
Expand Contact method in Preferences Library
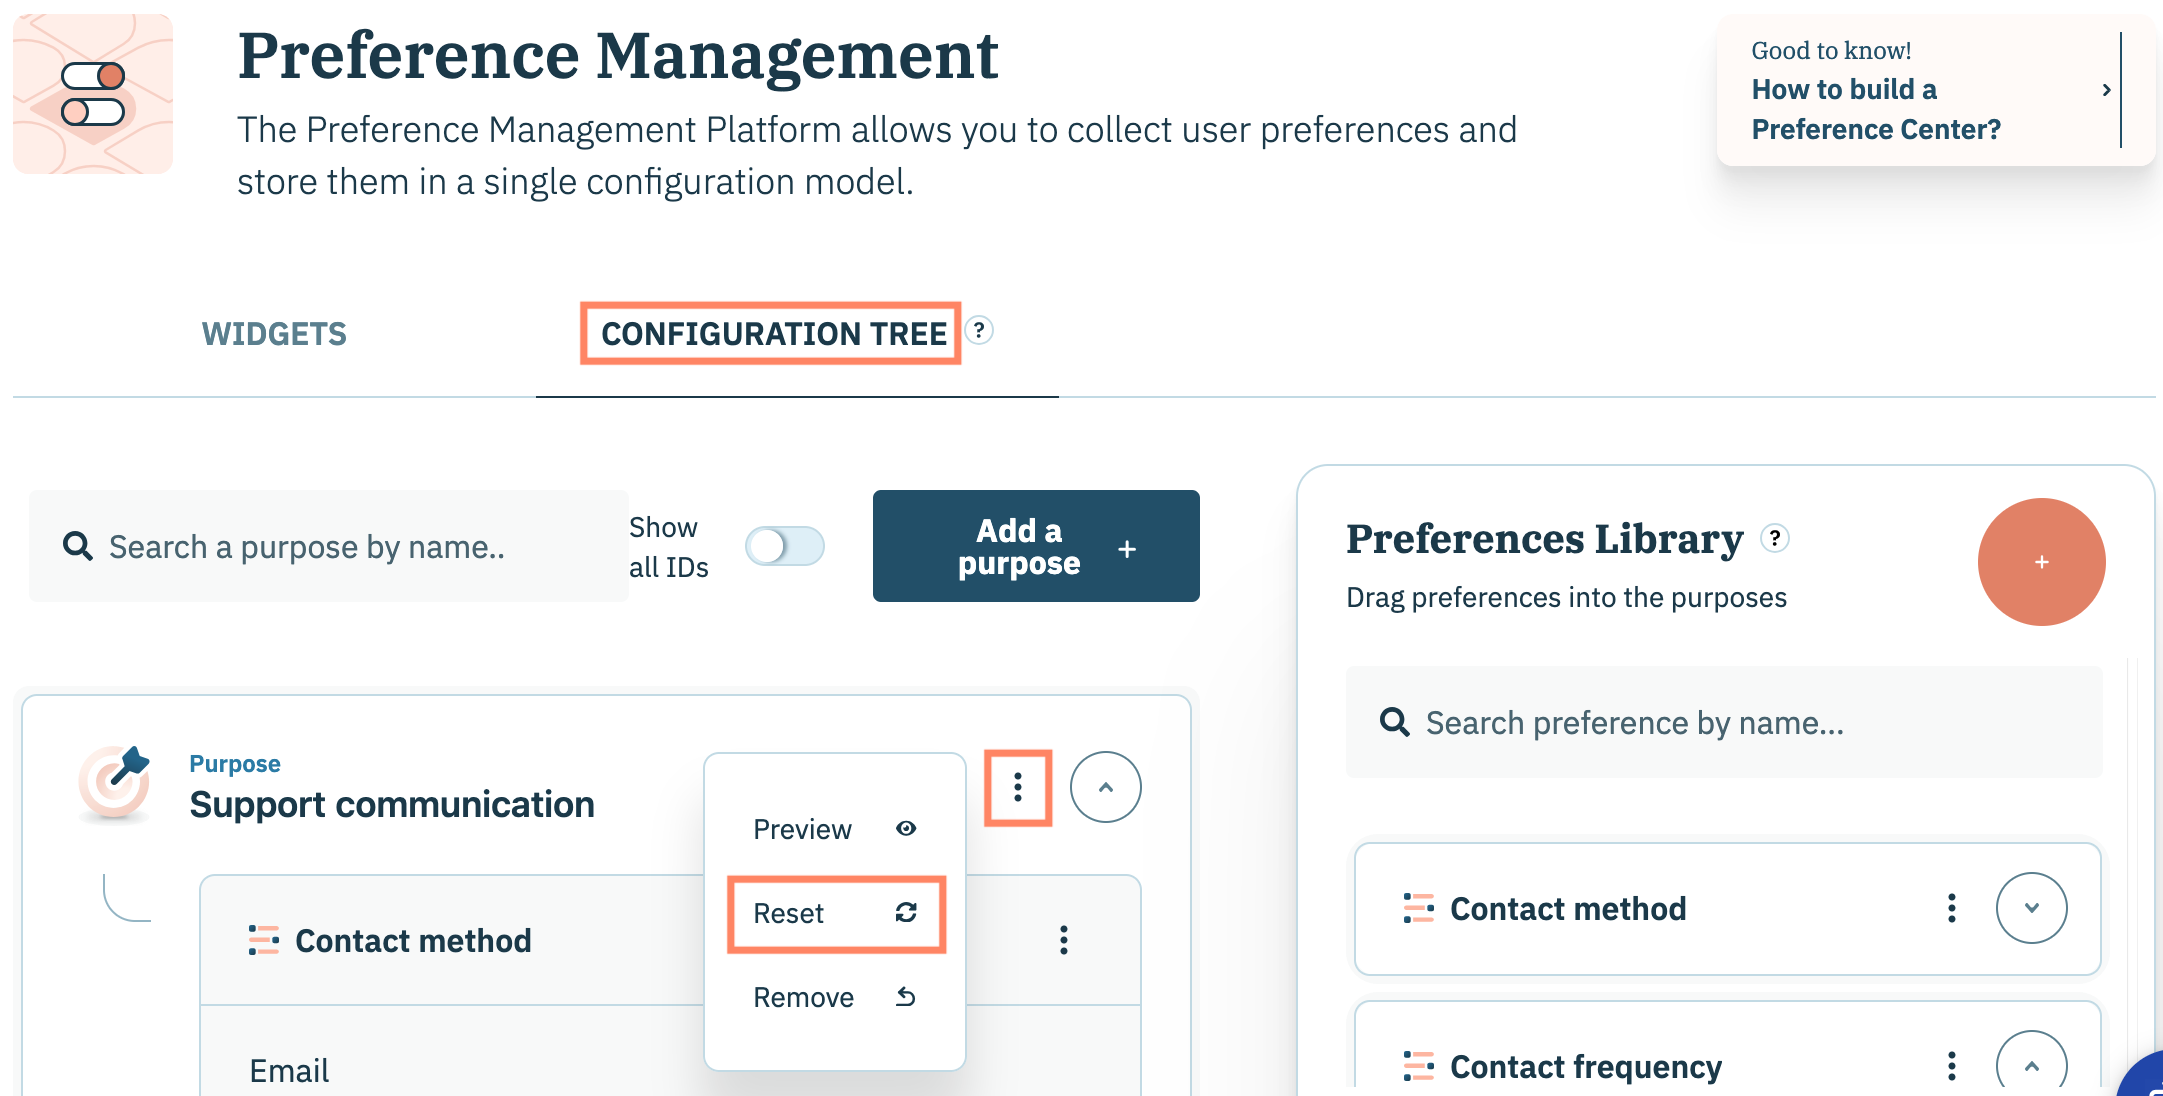(2031, 908)
